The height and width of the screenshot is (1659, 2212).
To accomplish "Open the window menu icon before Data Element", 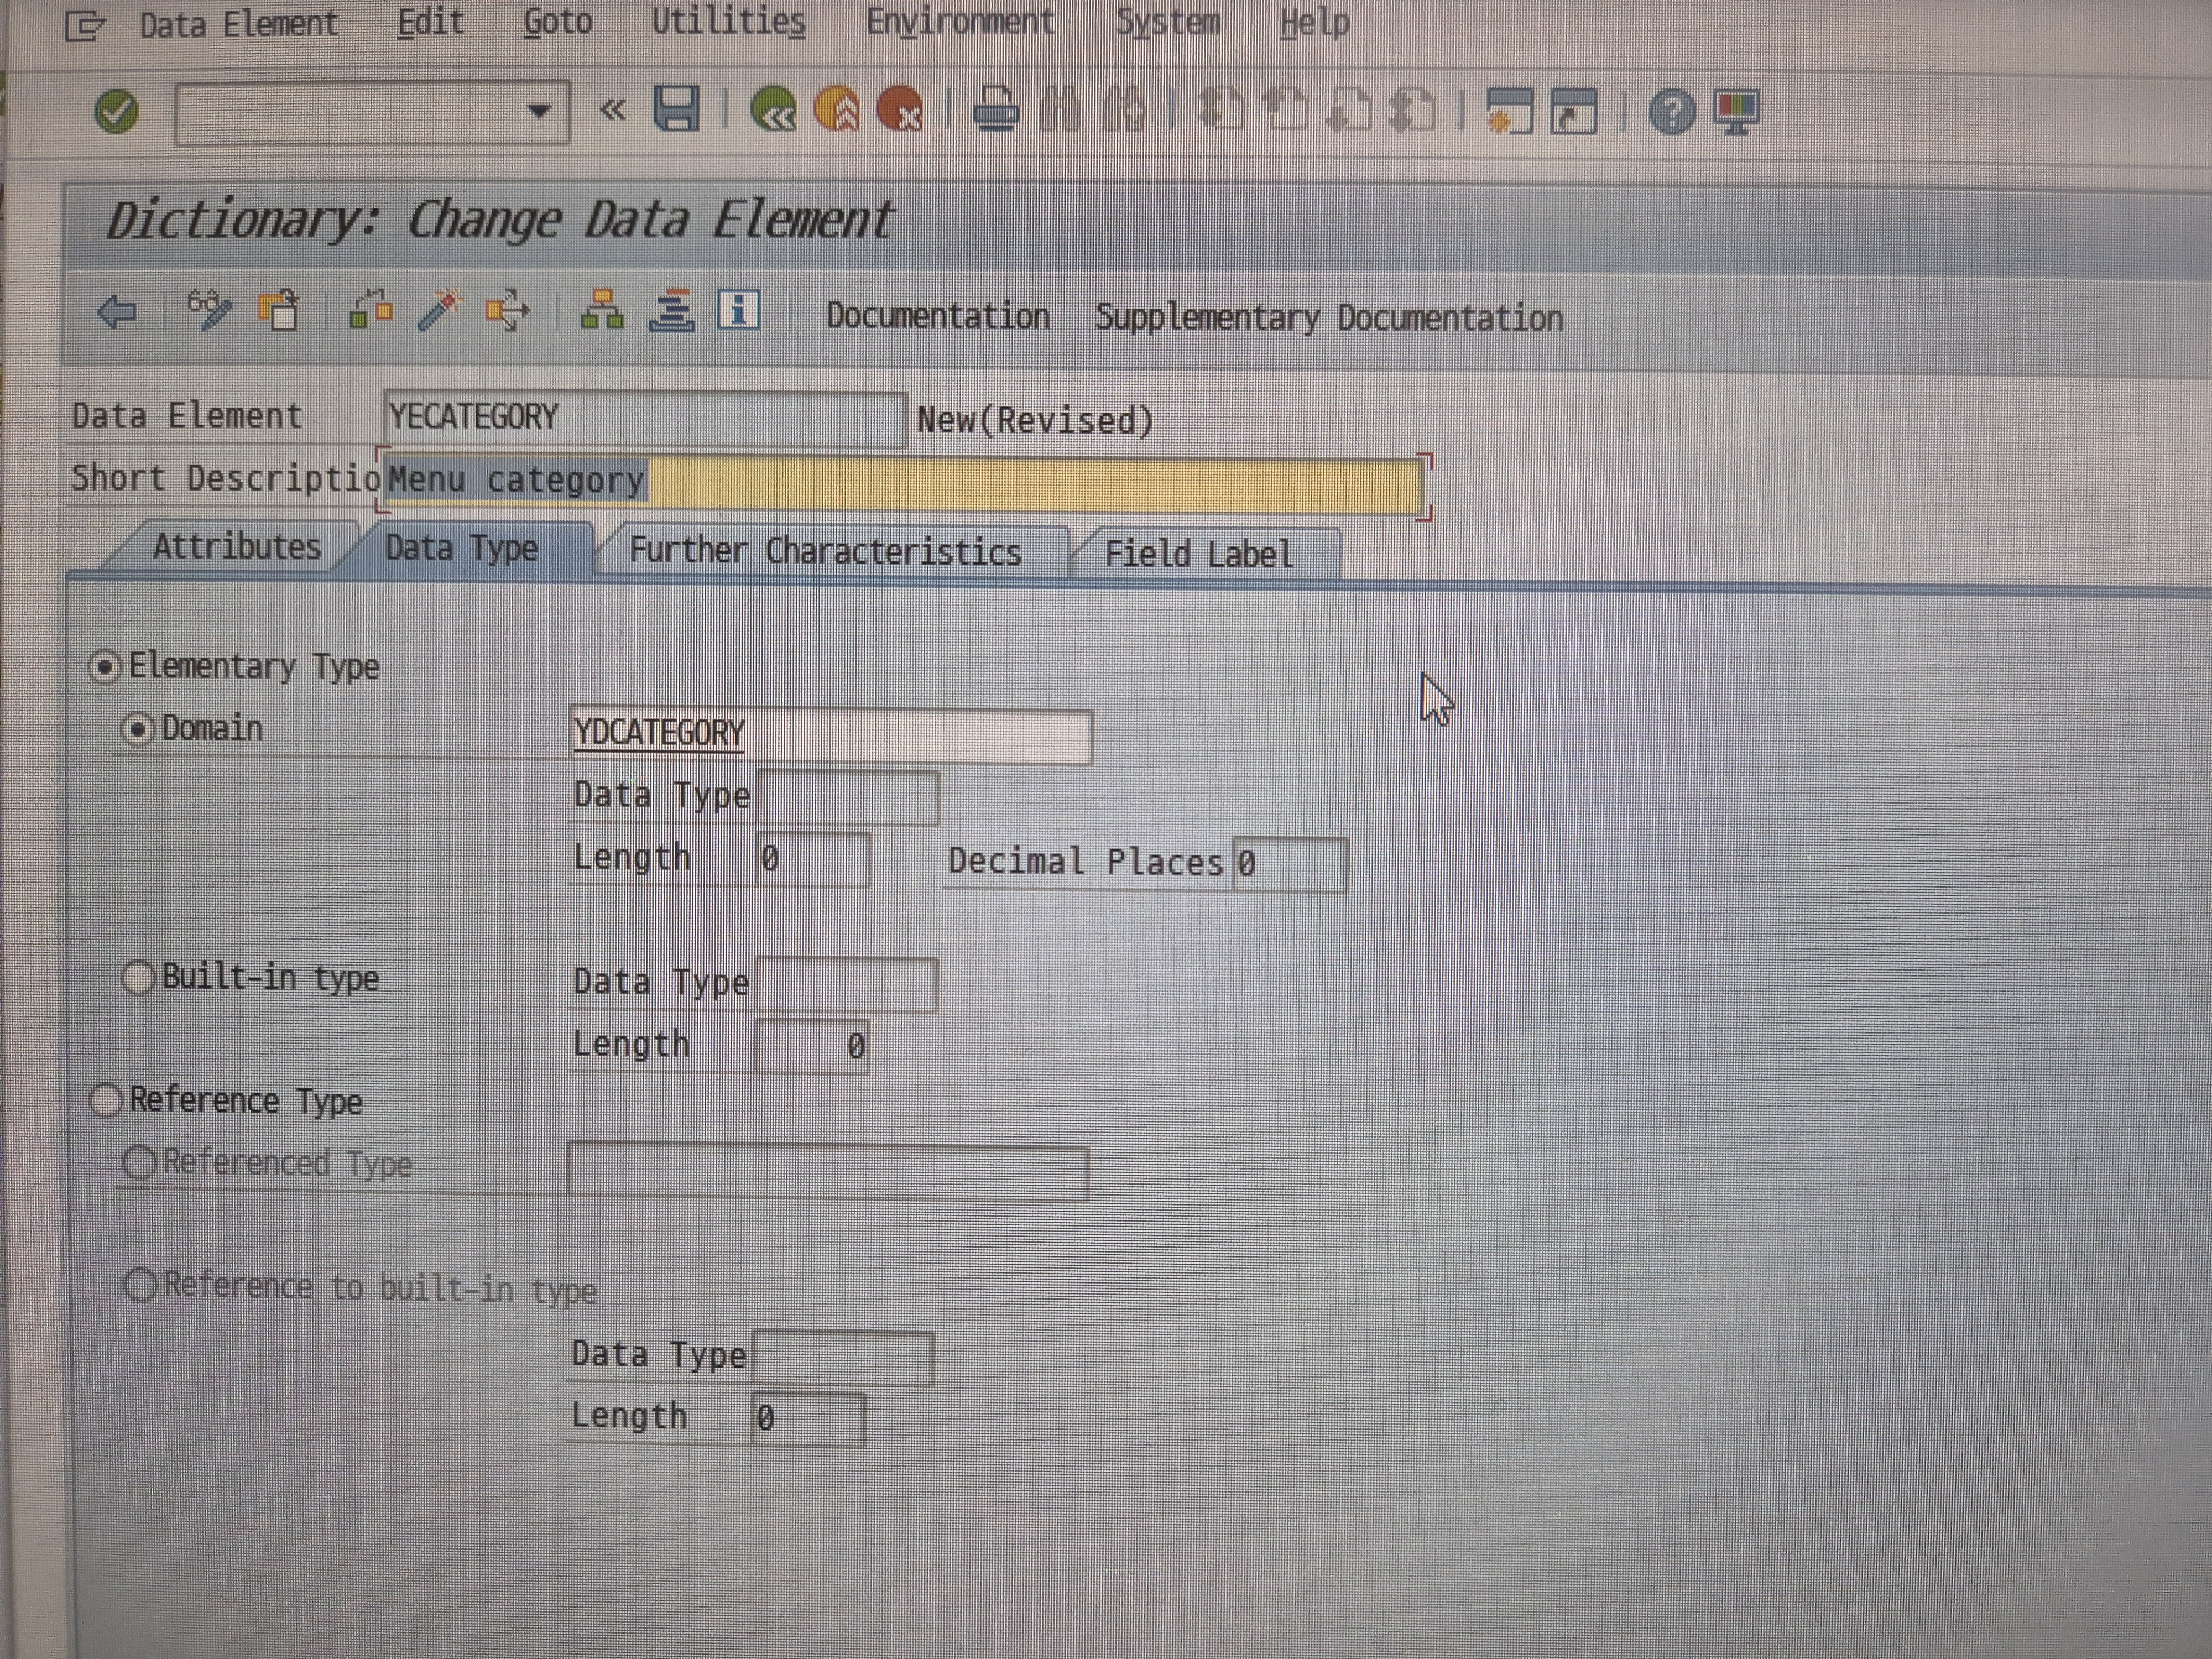I will coord(84,25).
